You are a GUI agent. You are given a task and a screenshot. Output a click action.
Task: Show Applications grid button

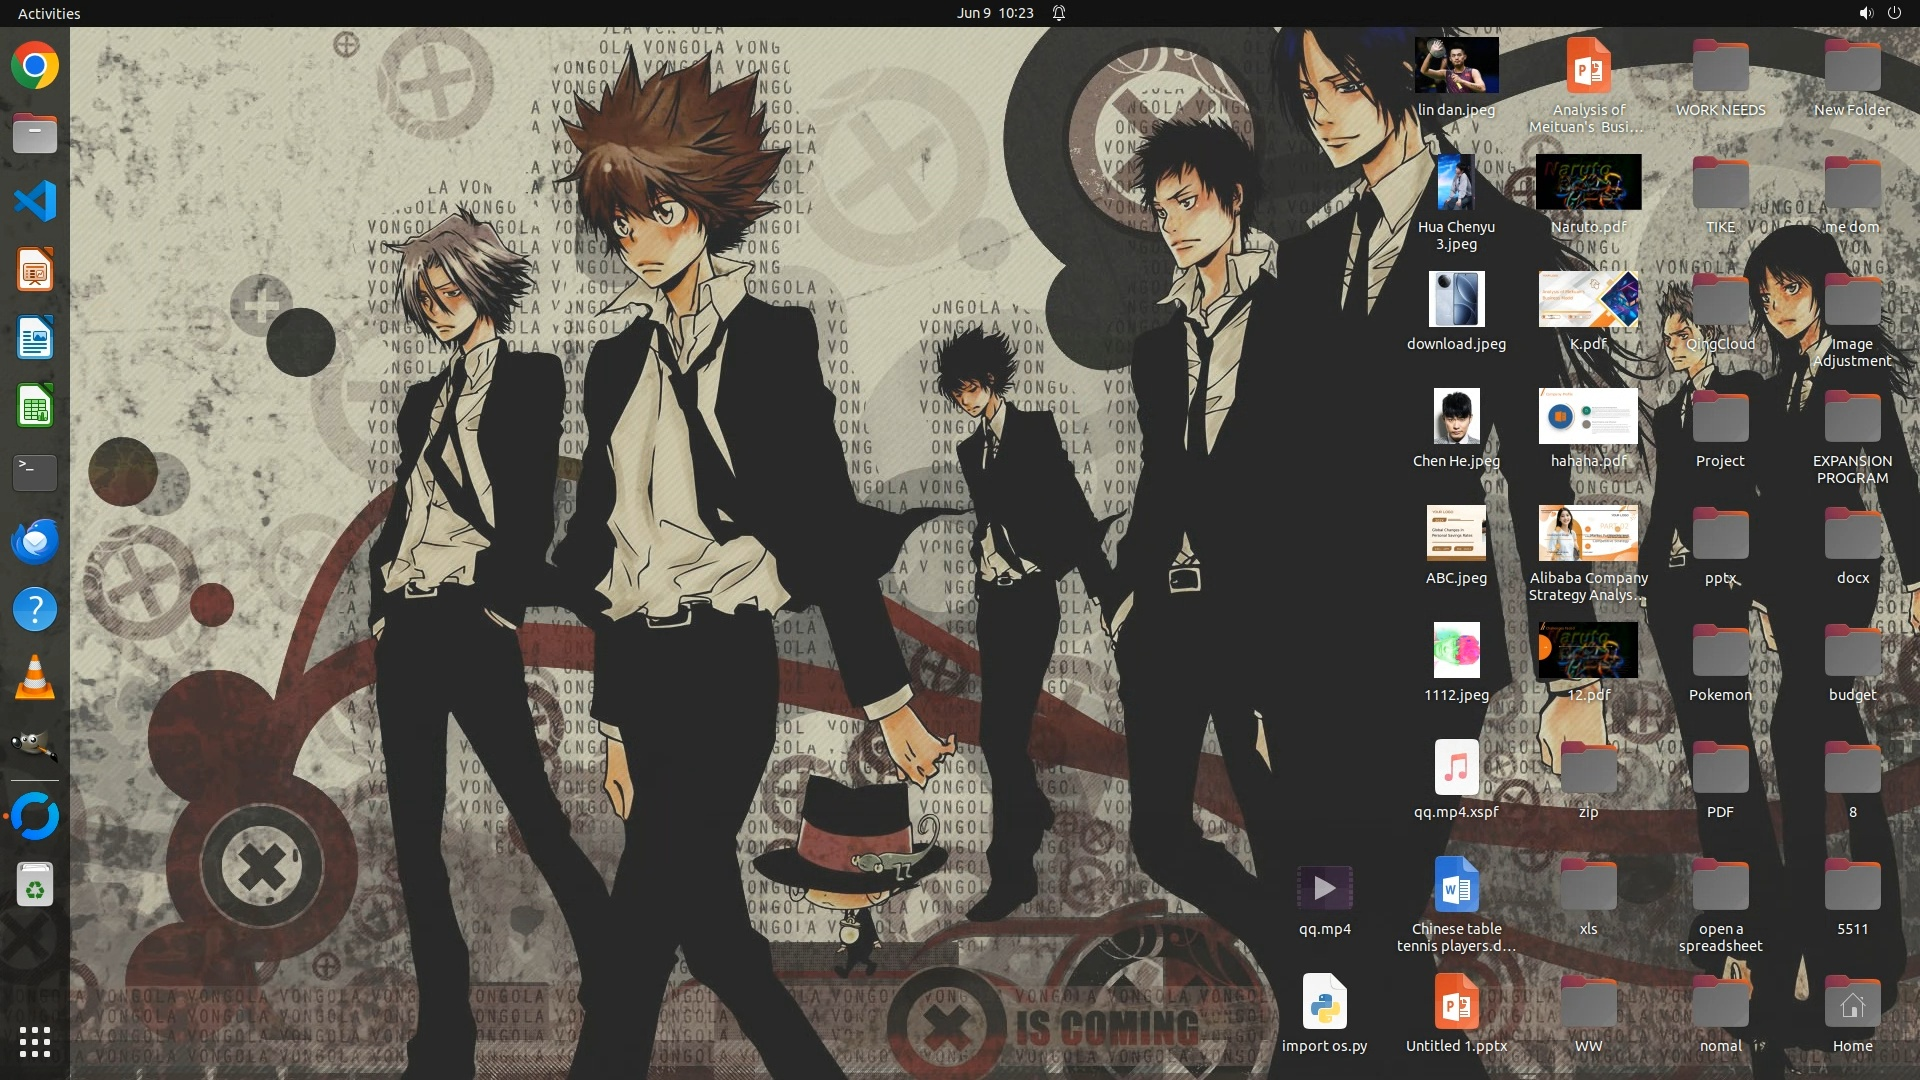(35, 1042)
